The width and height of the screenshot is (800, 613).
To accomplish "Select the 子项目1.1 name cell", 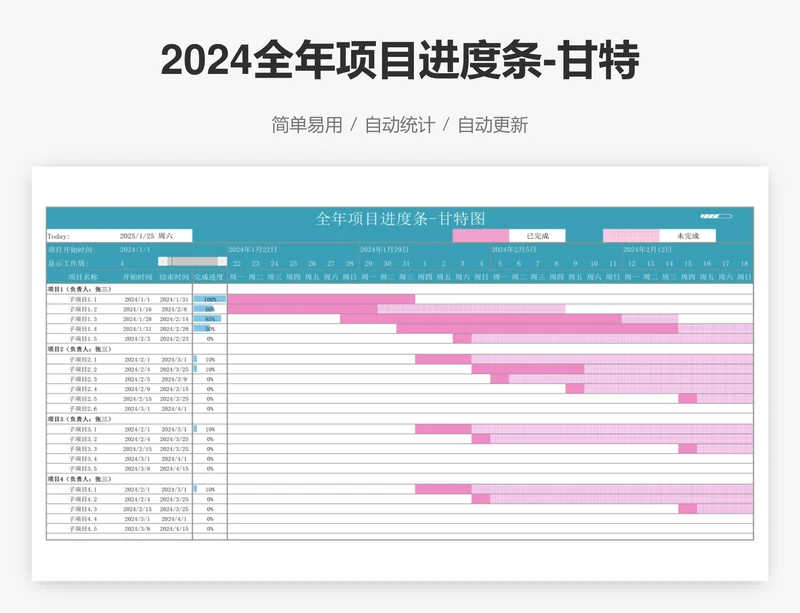I will click(83, 300).
